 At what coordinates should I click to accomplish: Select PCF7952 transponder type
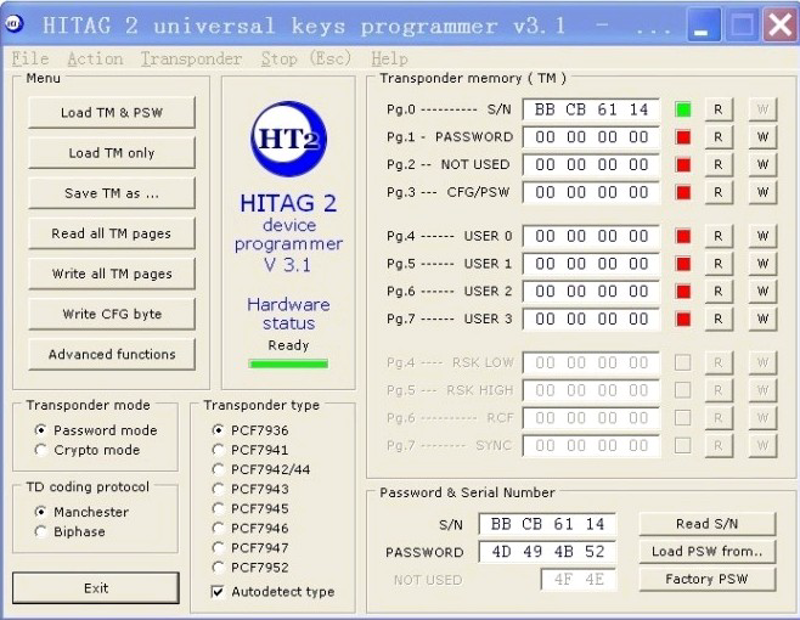(x=218, y=567)
